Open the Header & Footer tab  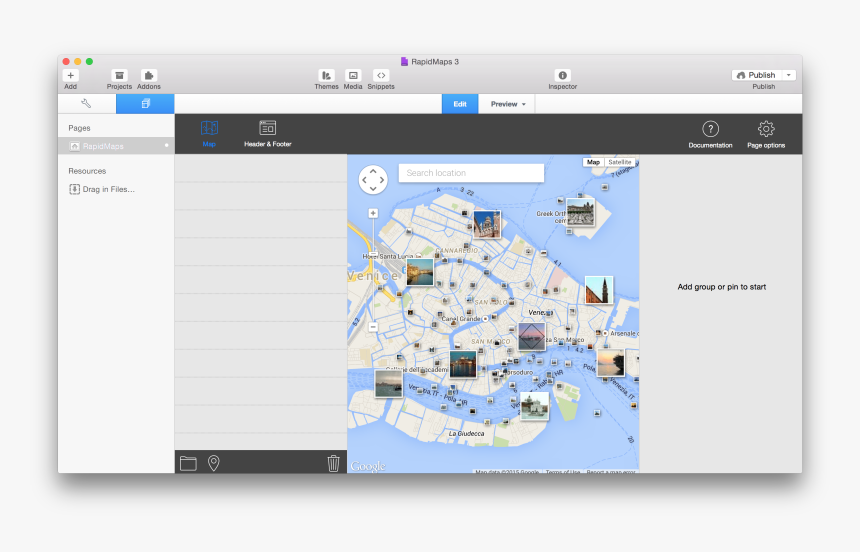[x=268, y=133]
